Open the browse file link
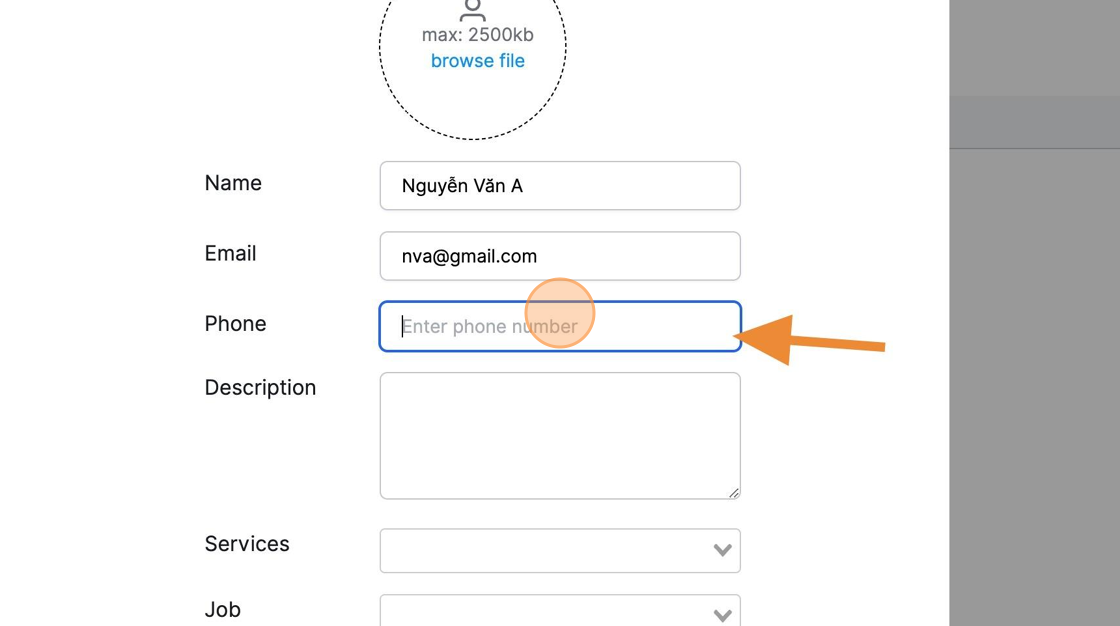Screen dimensions: 1120x626 [x=478, y=61]
